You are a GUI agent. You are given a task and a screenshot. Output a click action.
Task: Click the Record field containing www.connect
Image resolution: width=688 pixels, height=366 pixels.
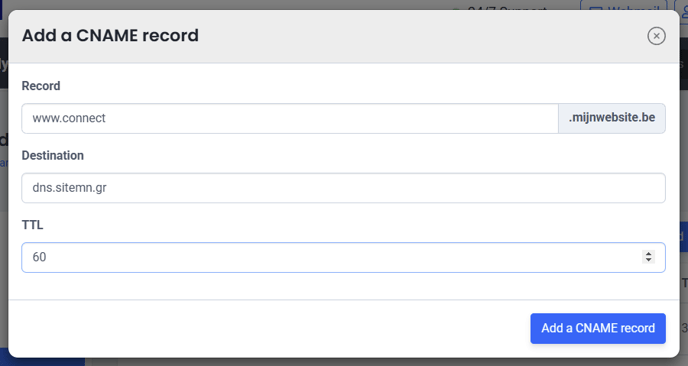coord(290,118)
